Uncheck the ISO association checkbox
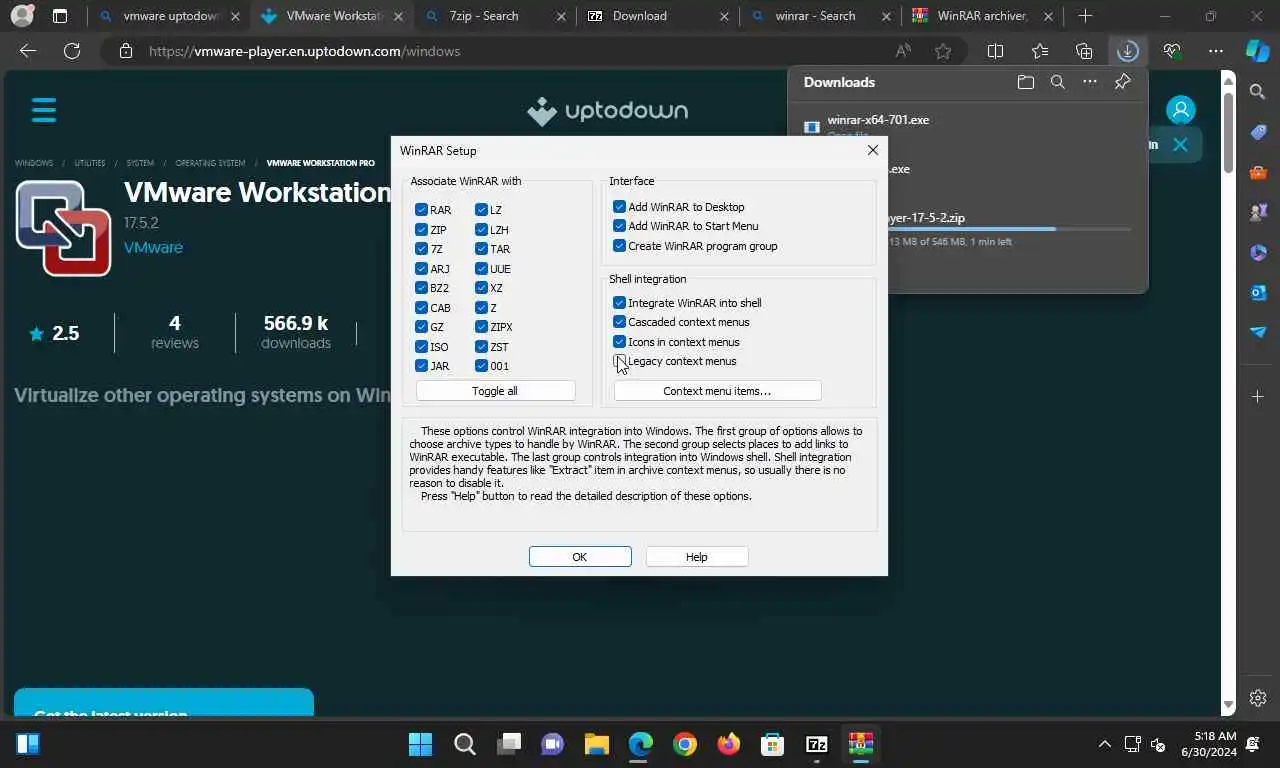This screenshot has width=1280, height=768. tap(421, 347)
